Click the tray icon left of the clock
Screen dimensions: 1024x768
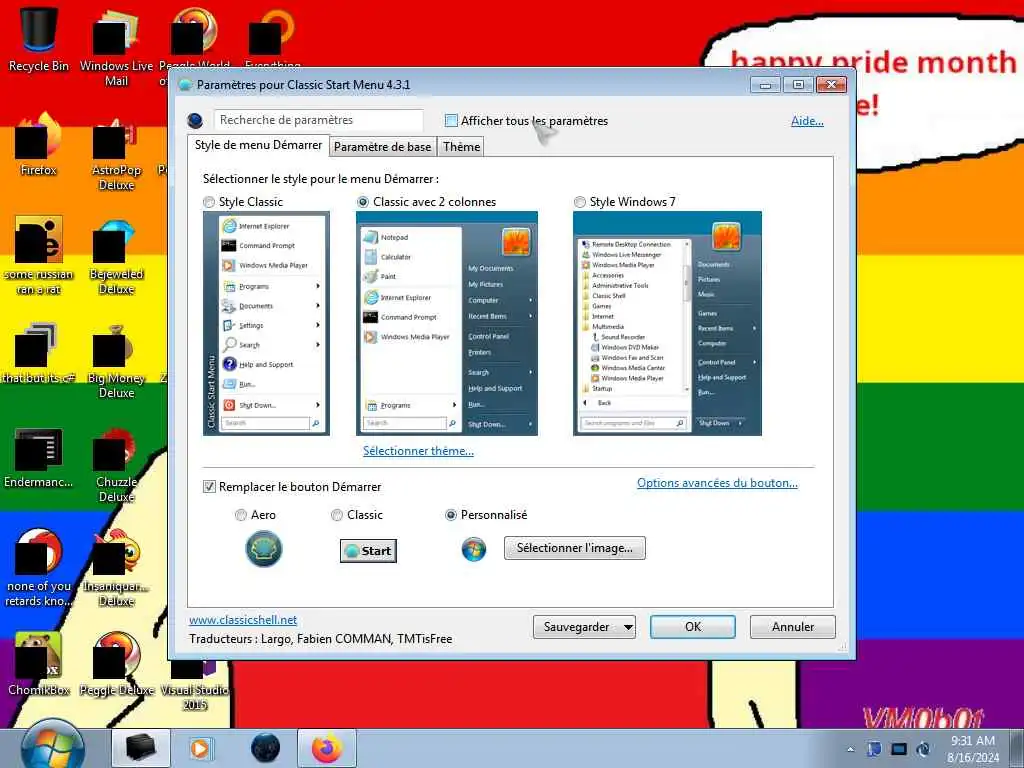(x=923, y=749)
